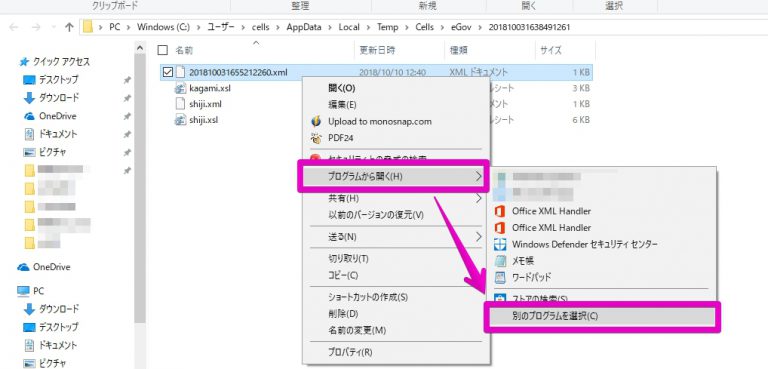Click the chevron after PC in address bar
This screenshot has width=768, height=369.
tap(128, 27)
